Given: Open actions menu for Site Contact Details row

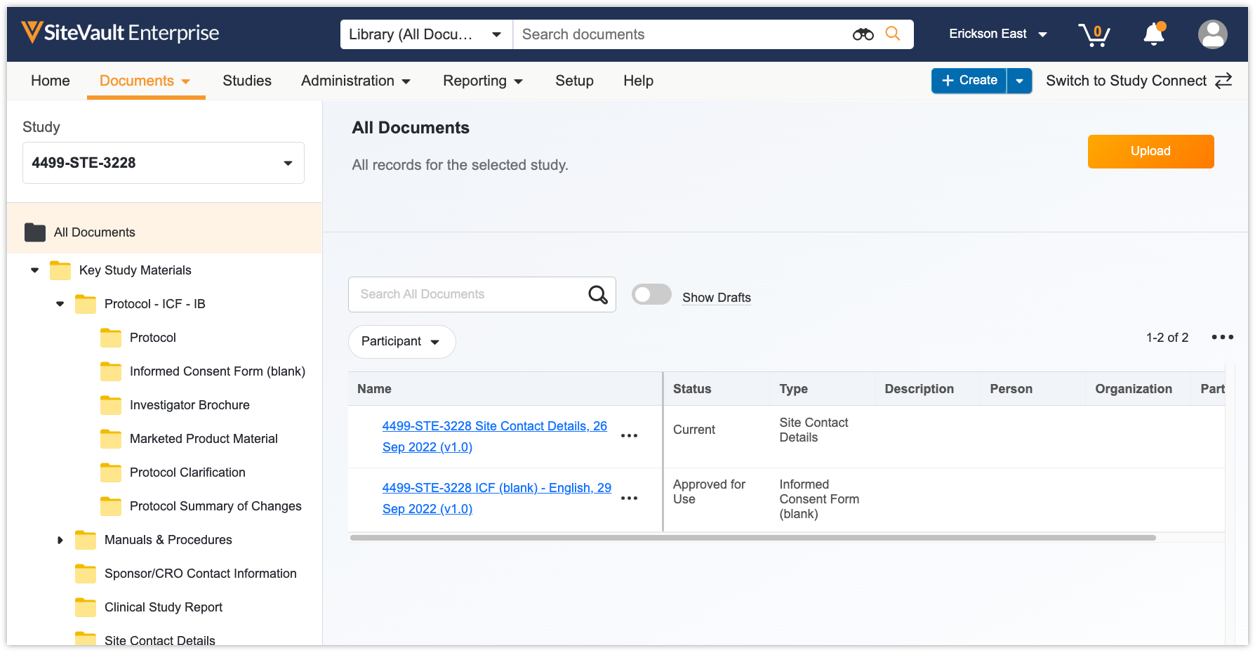Looking at the screenshot, I should click(629, 436).
